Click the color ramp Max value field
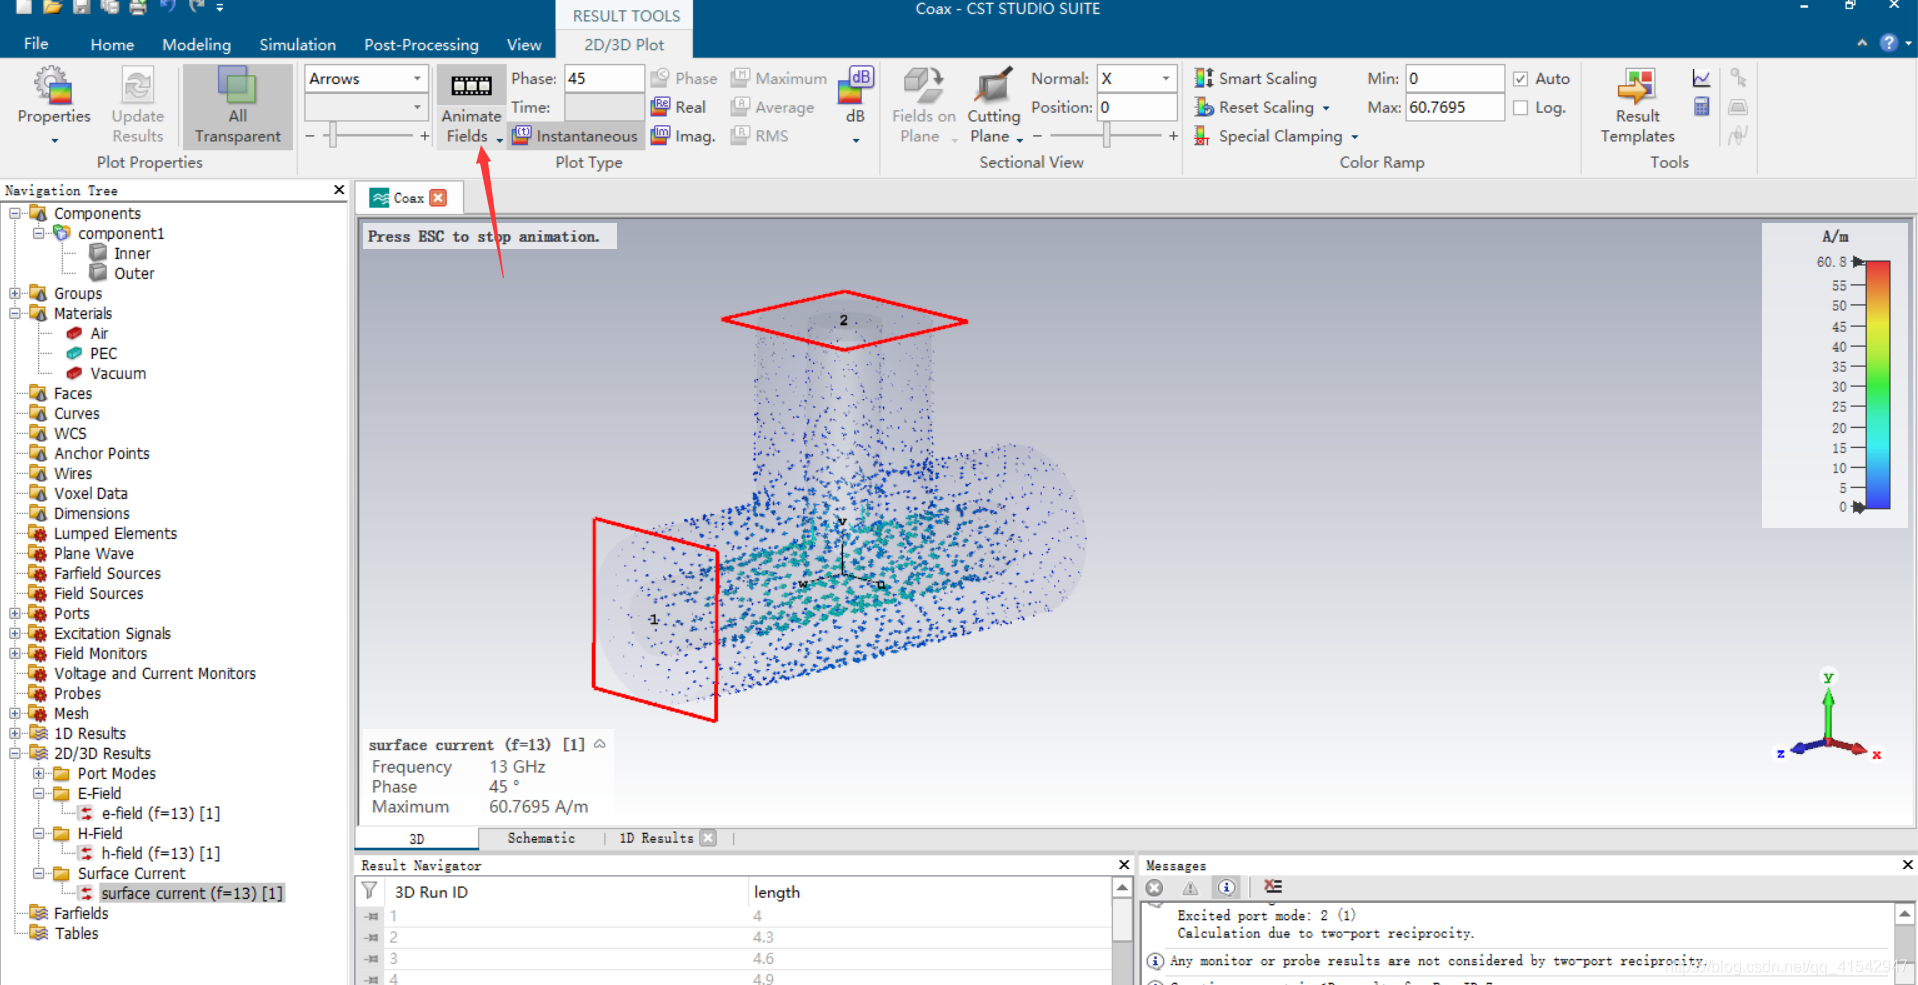 tap(1454, 107)
